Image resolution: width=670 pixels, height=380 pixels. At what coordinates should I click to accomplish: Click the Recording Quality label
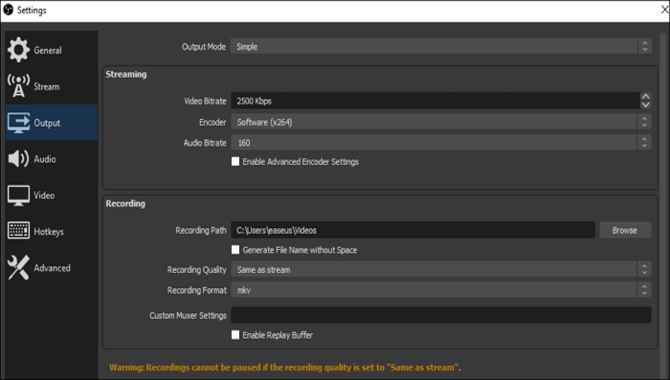[197, 270]
